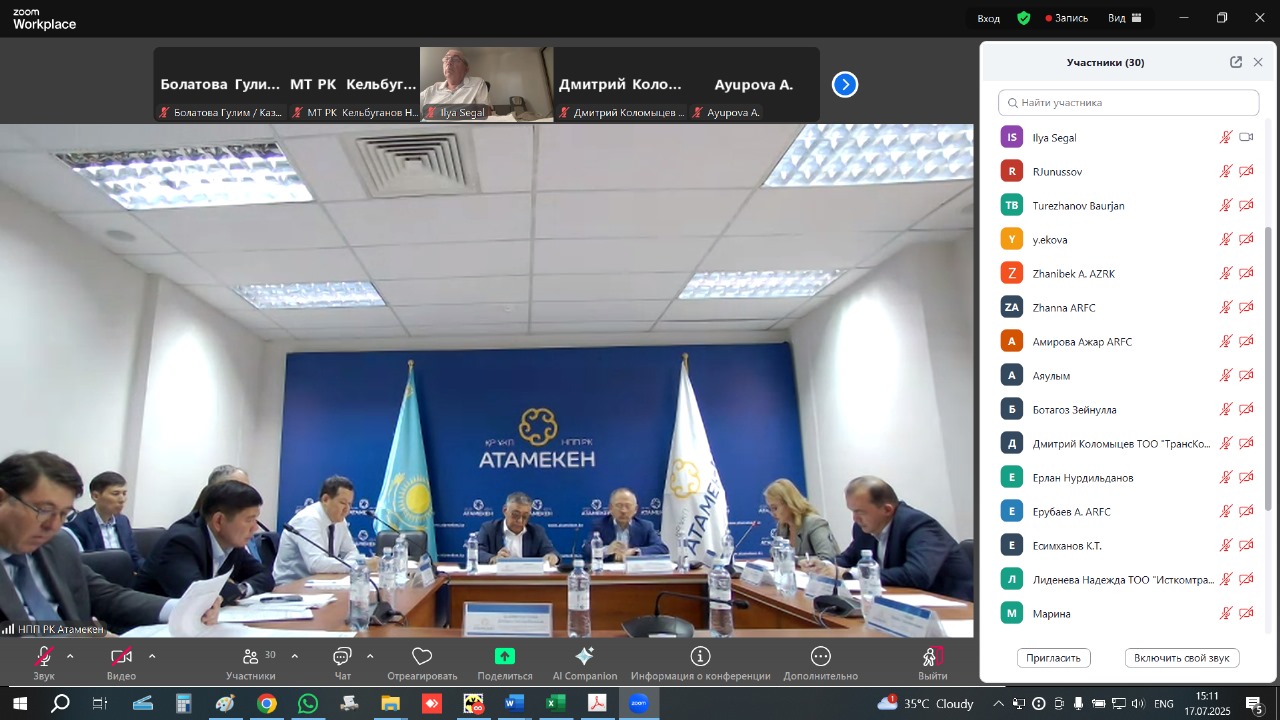This screenshot has height=720, width=1280.
Task: Select Zhanna ARFC in participant list
Action: coord(1128,308)
